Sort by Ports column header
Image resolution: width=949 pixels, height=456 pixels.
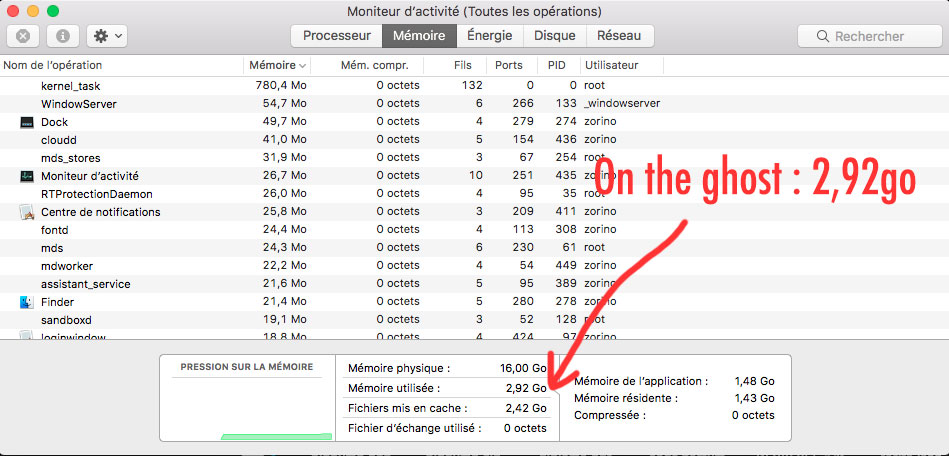point(512,65)
